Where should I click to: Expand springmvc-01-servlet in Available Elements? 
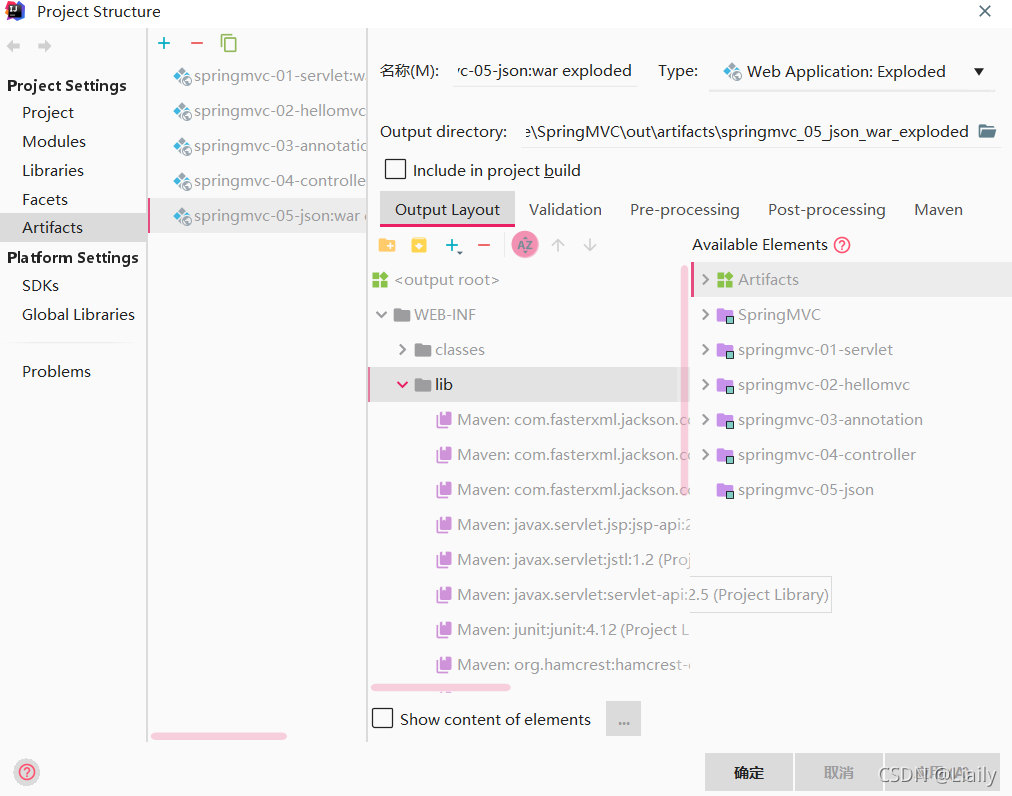pyautogui.click(x=705, y=350)
